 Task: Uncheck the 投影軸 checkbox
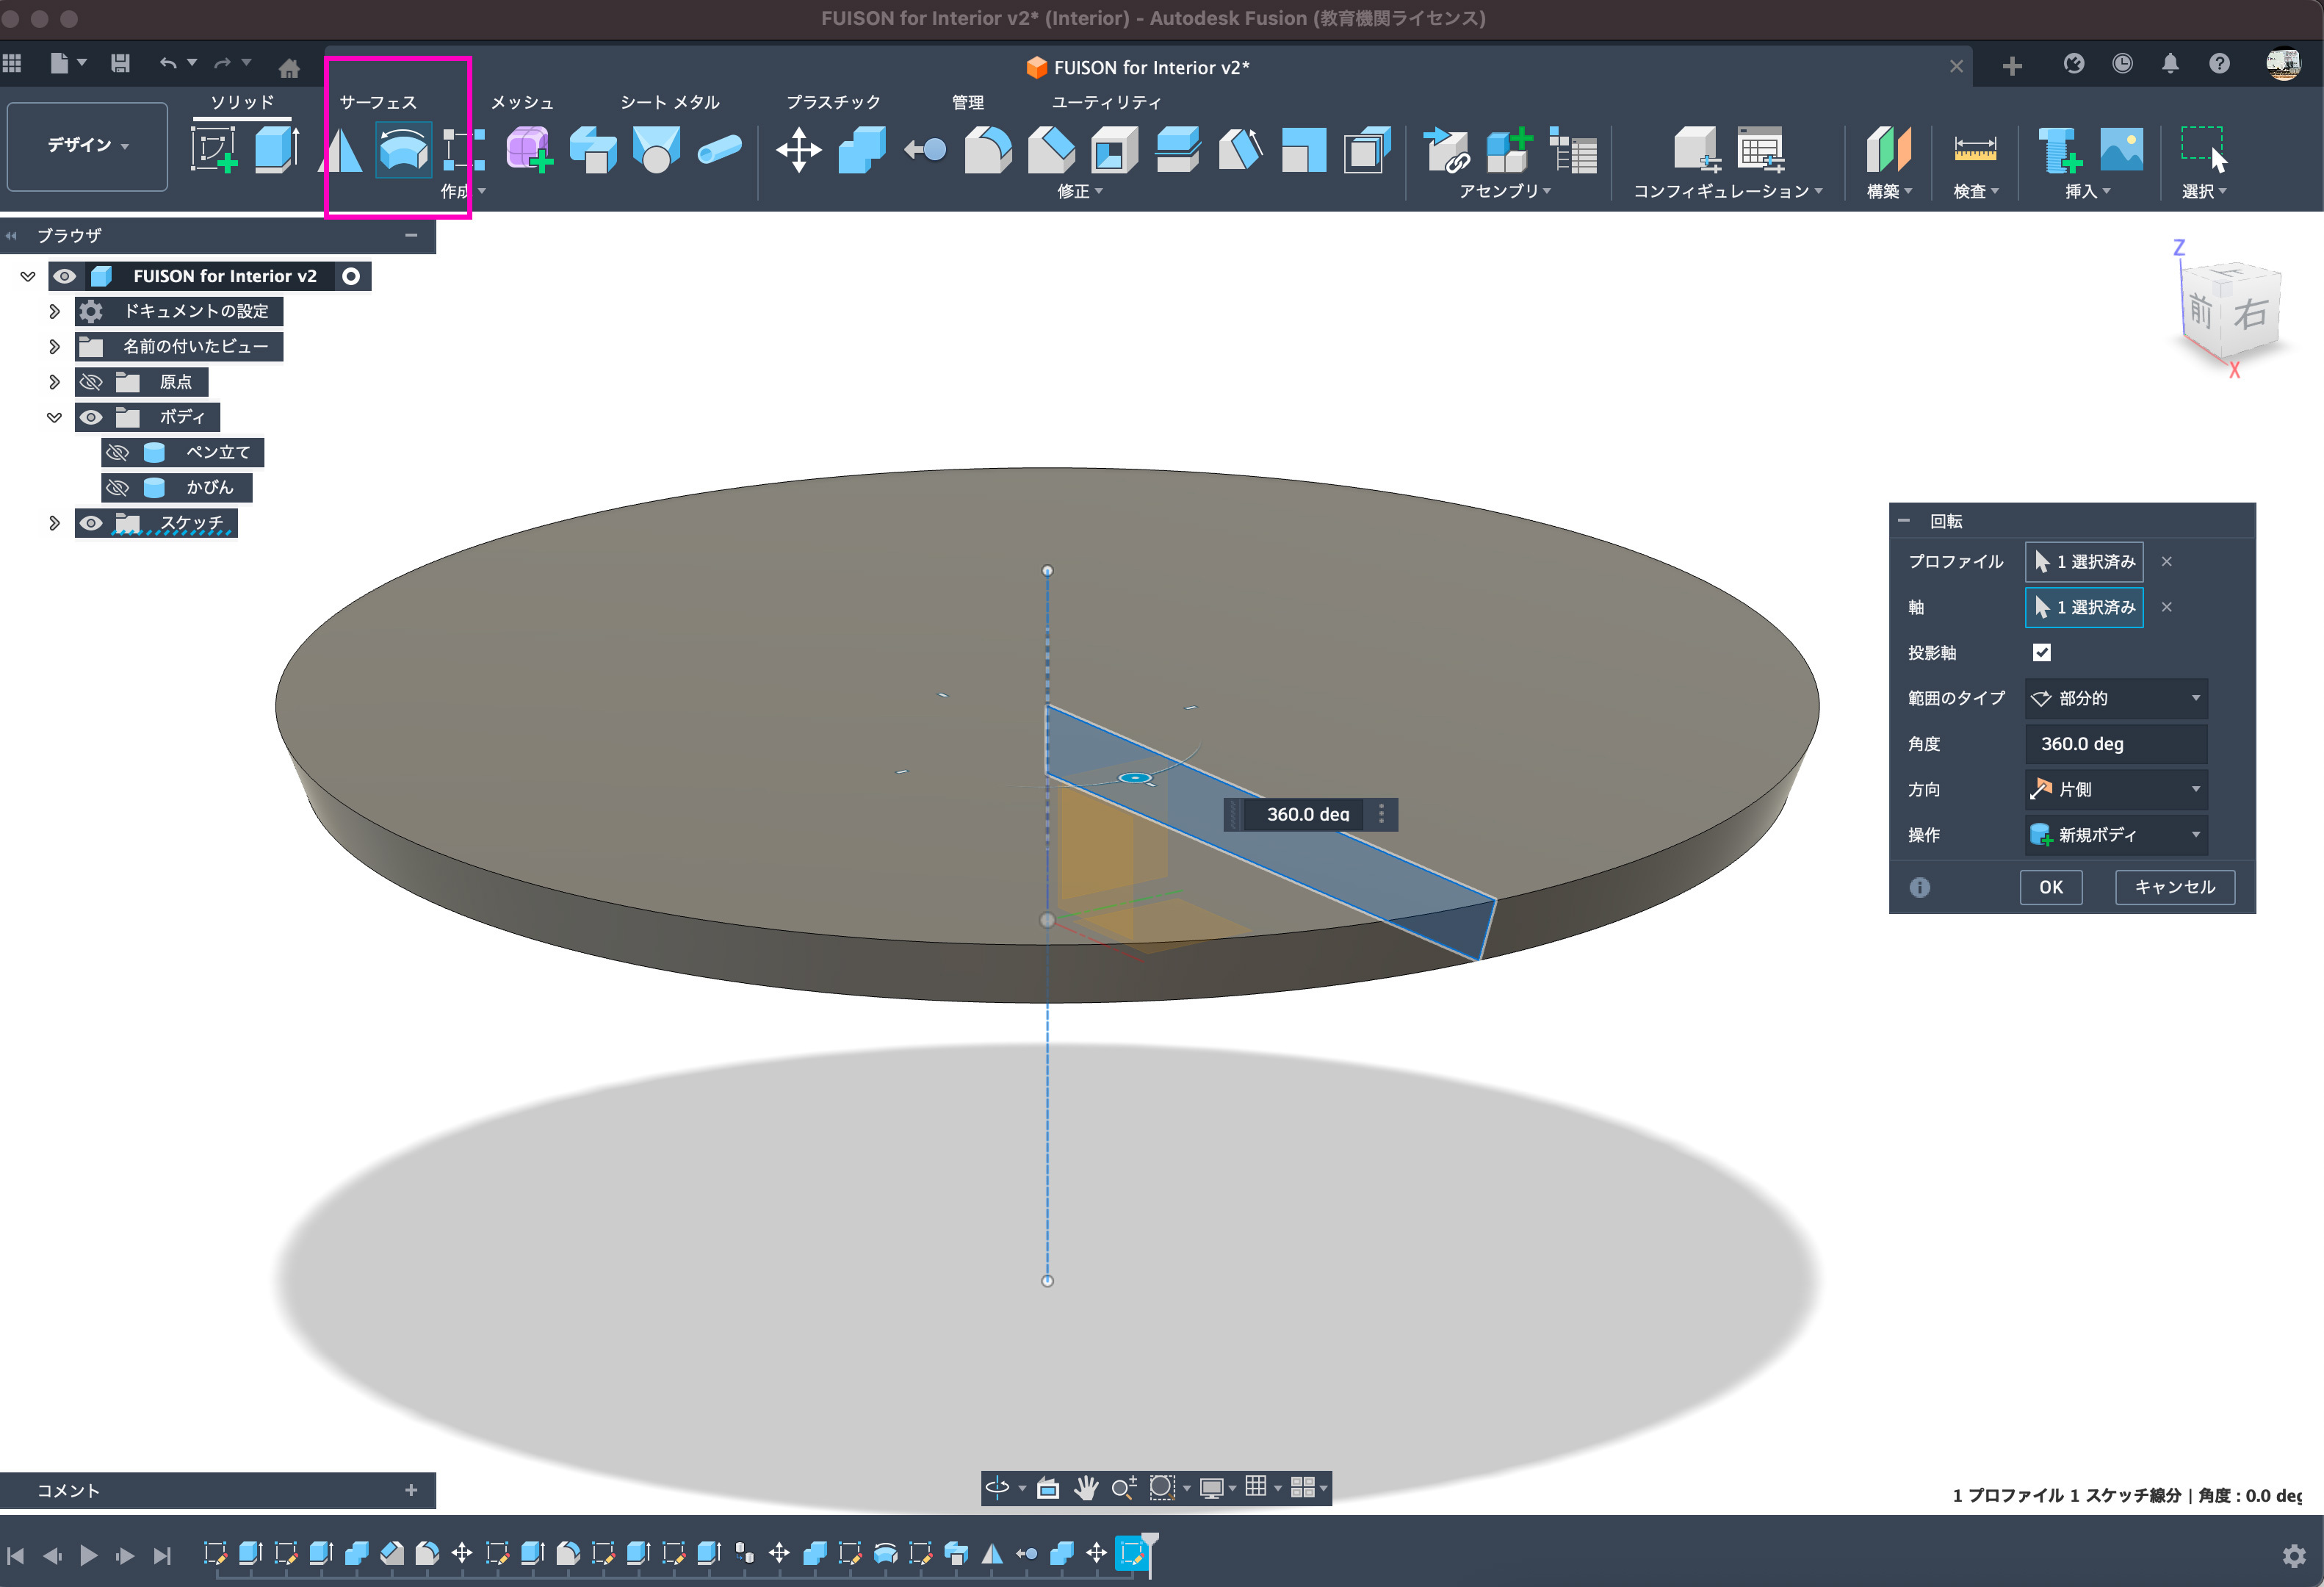click(2041, 653)
